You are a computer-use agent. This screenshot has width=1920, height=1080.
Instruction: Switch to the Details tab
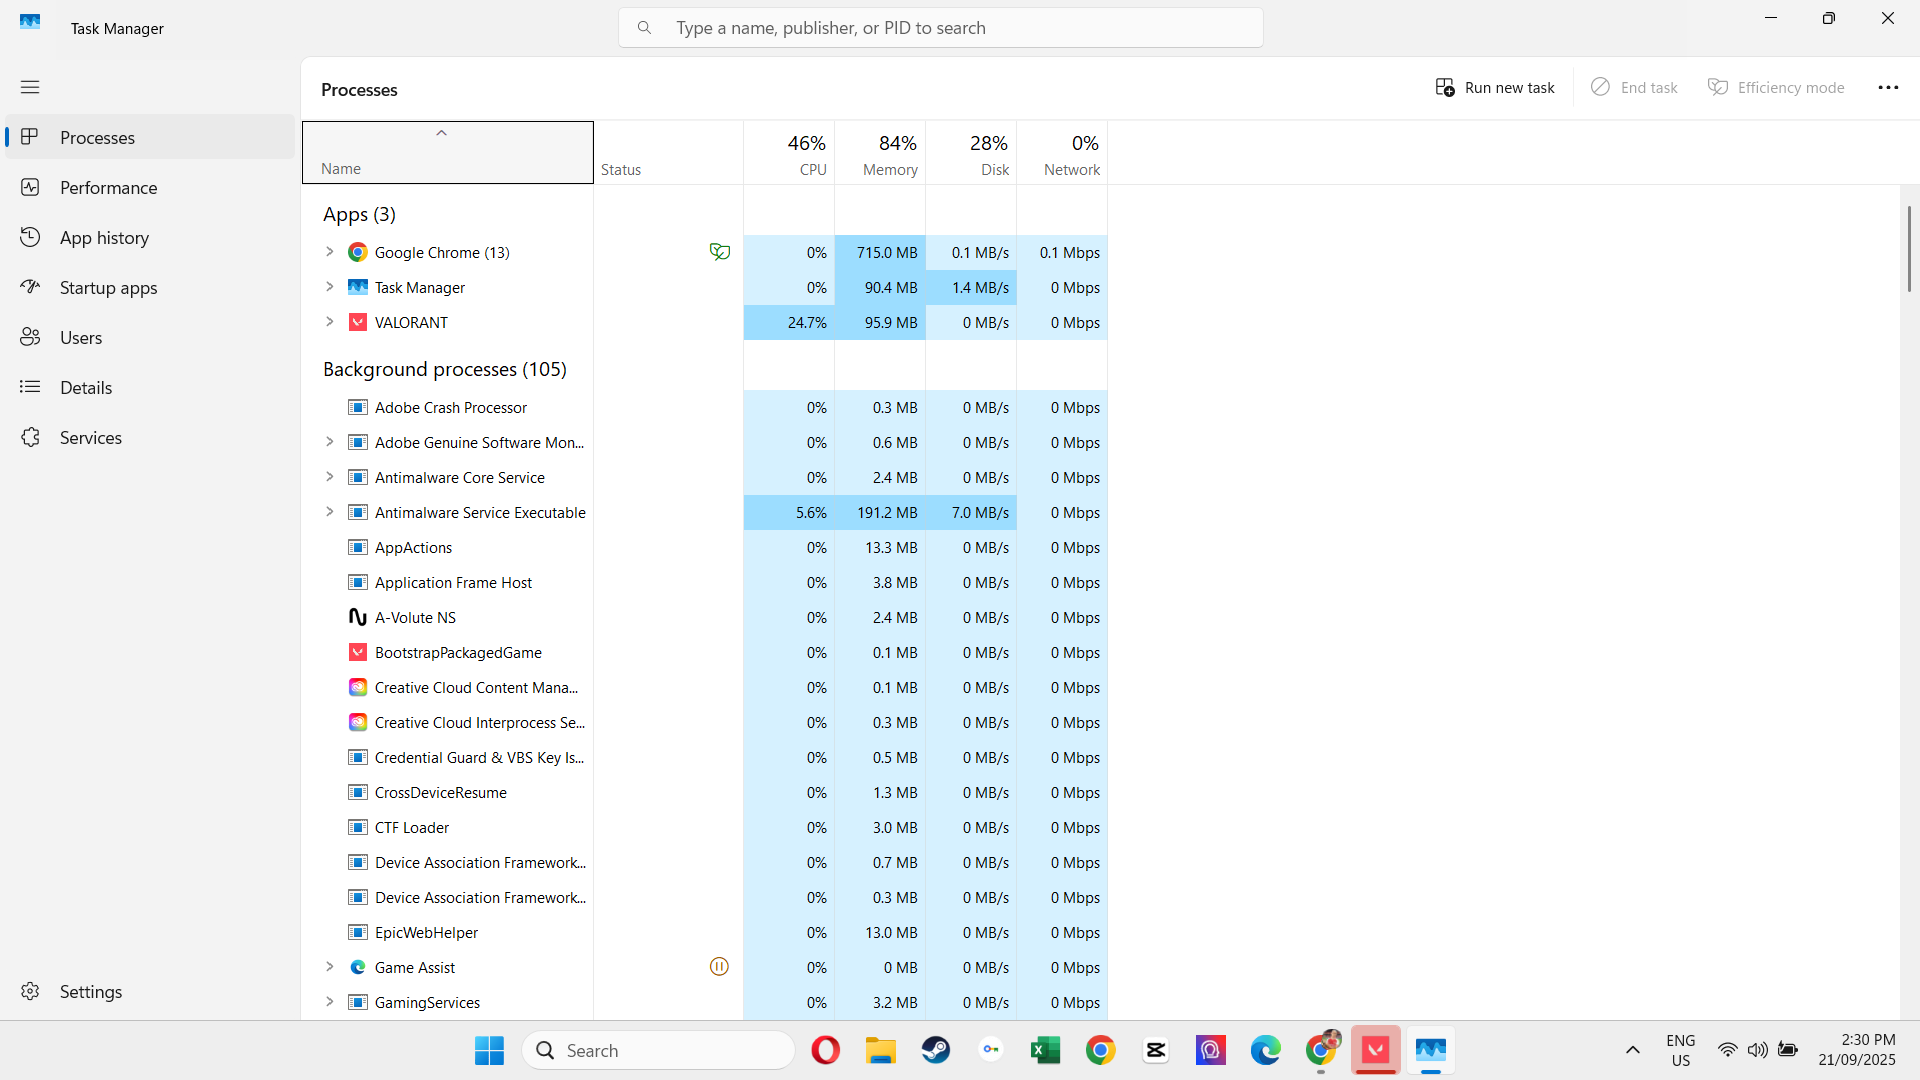(x=86, y=388)
